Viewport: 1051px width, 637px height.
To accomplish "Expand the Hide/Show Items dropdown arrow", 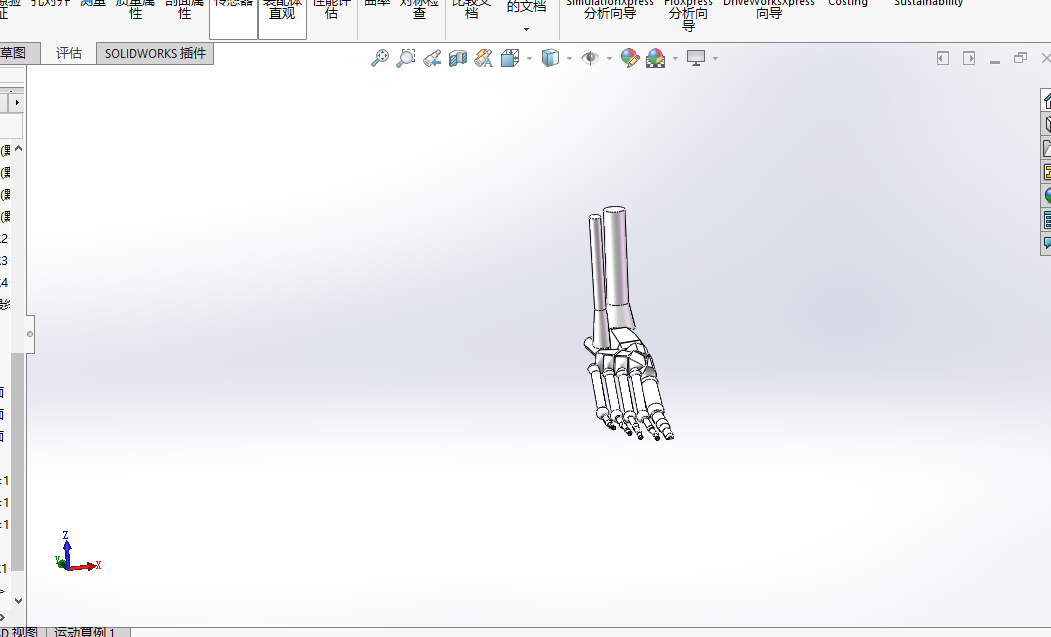I will [609, 59].
